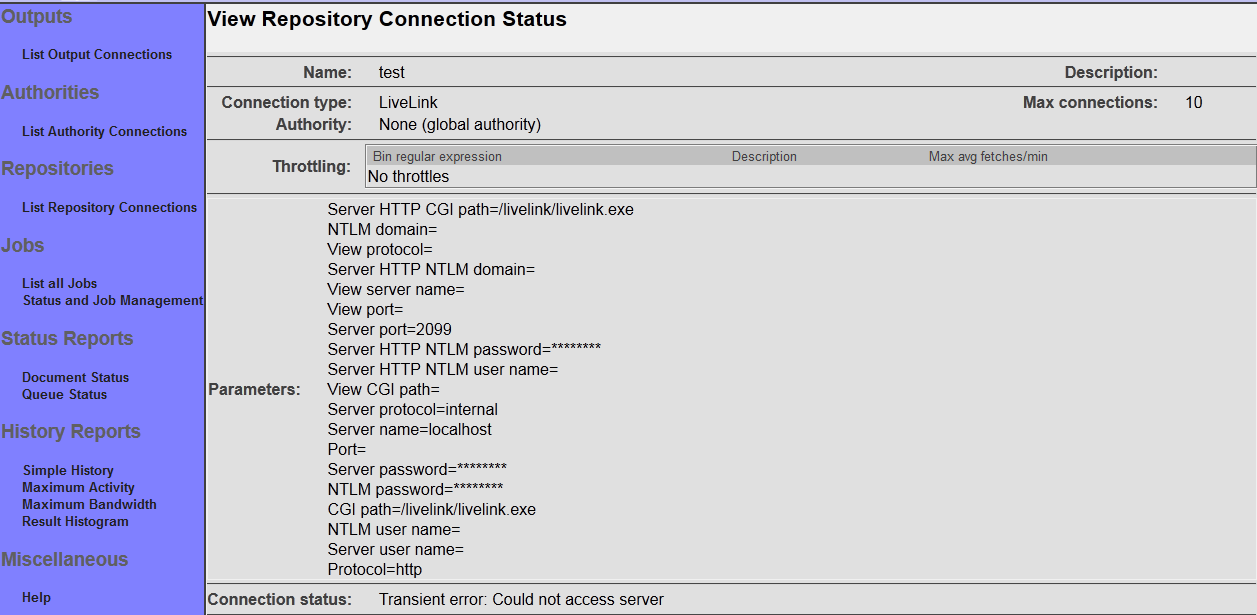Click the Status Reports section heading
This screenshot has width=1257, height=615.
click(x=67, y=339)
